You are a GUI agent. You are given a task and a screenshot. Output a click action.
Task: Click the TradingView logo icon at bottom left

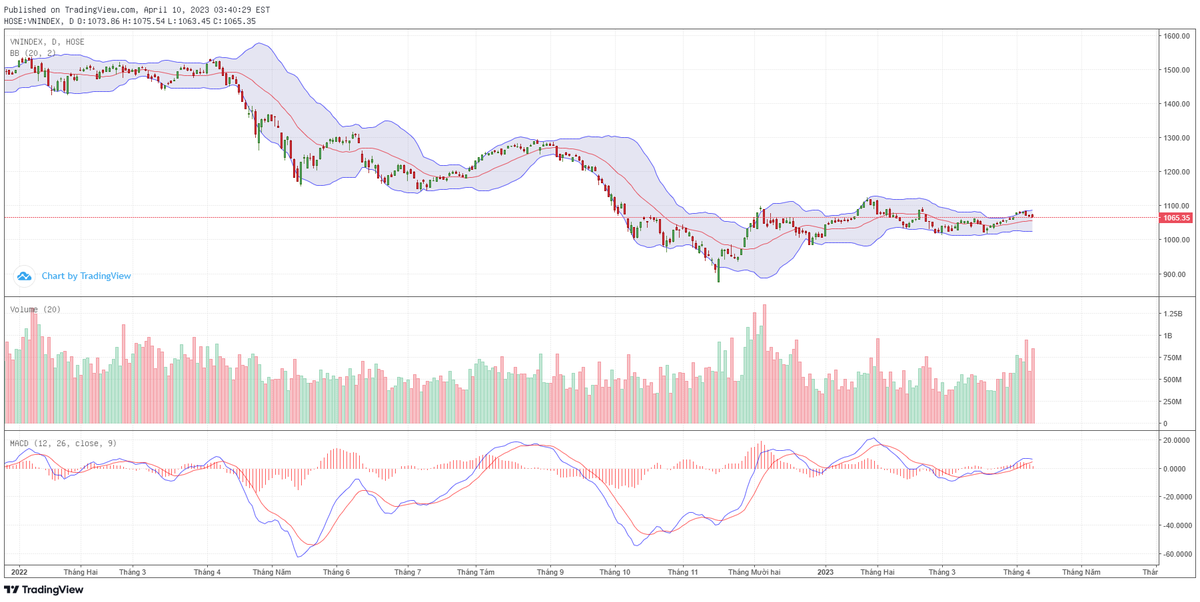click(13, 590)
